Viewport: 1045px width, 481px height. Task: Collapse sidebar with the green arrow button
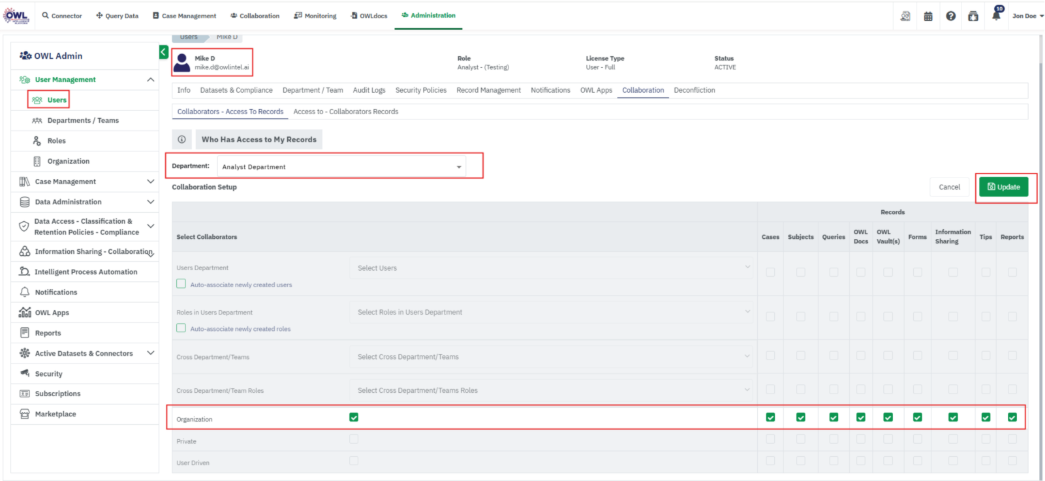(x=163, y=52)
